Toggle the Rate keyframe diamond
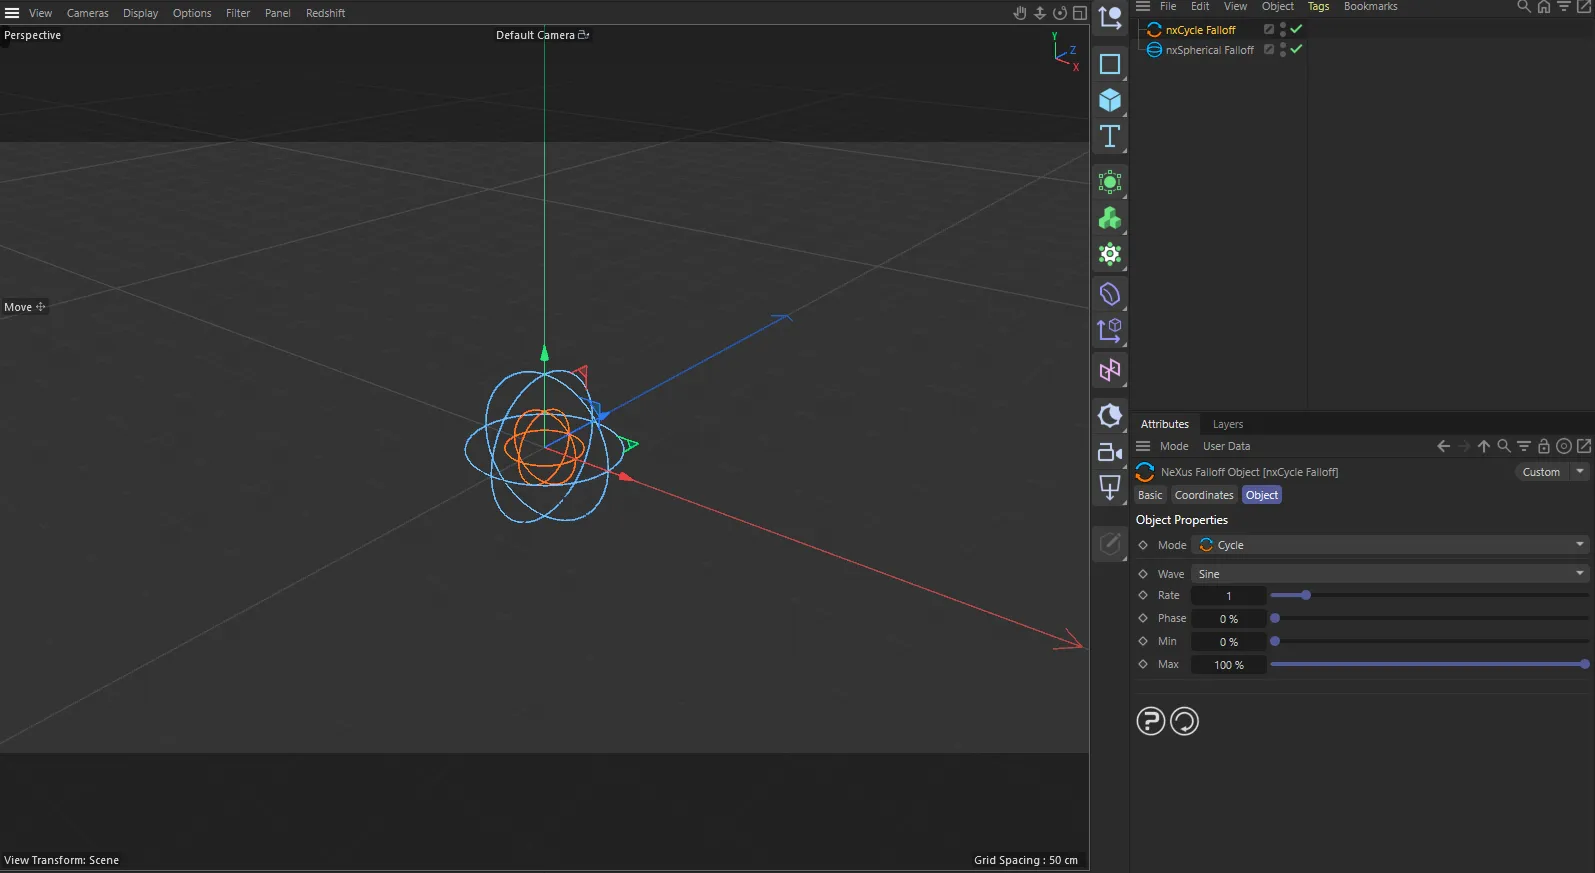Image resolution: width=1595 pixels, height=873 pixels. [x=1143, y=595]
